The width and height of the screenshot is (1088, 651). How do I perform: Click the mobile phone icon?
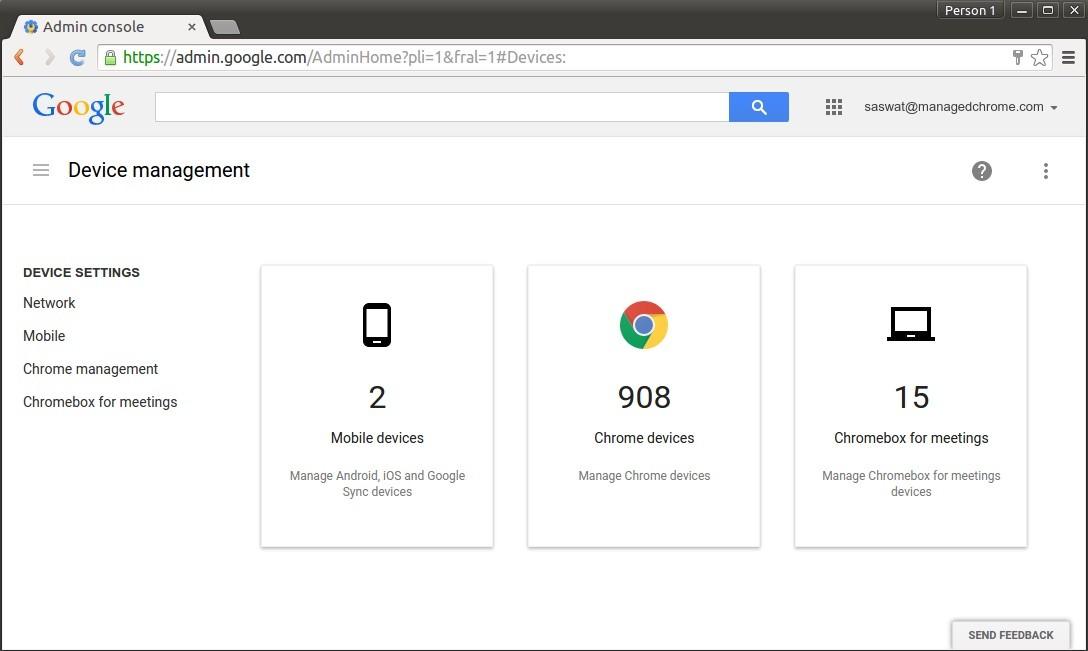(377, 325)
